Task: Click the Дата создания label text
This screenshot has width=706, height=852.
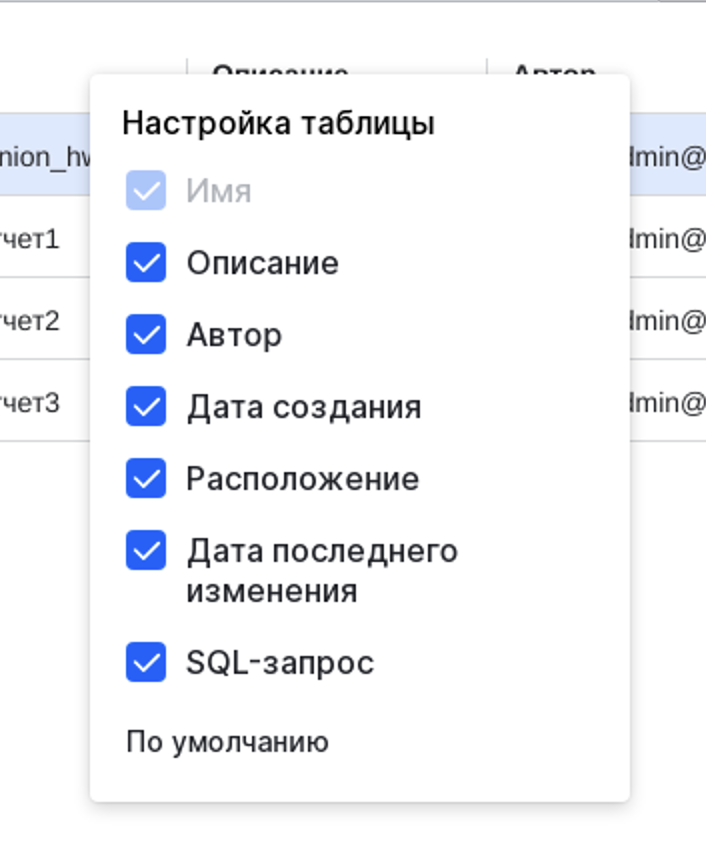Action: [303, 407]
